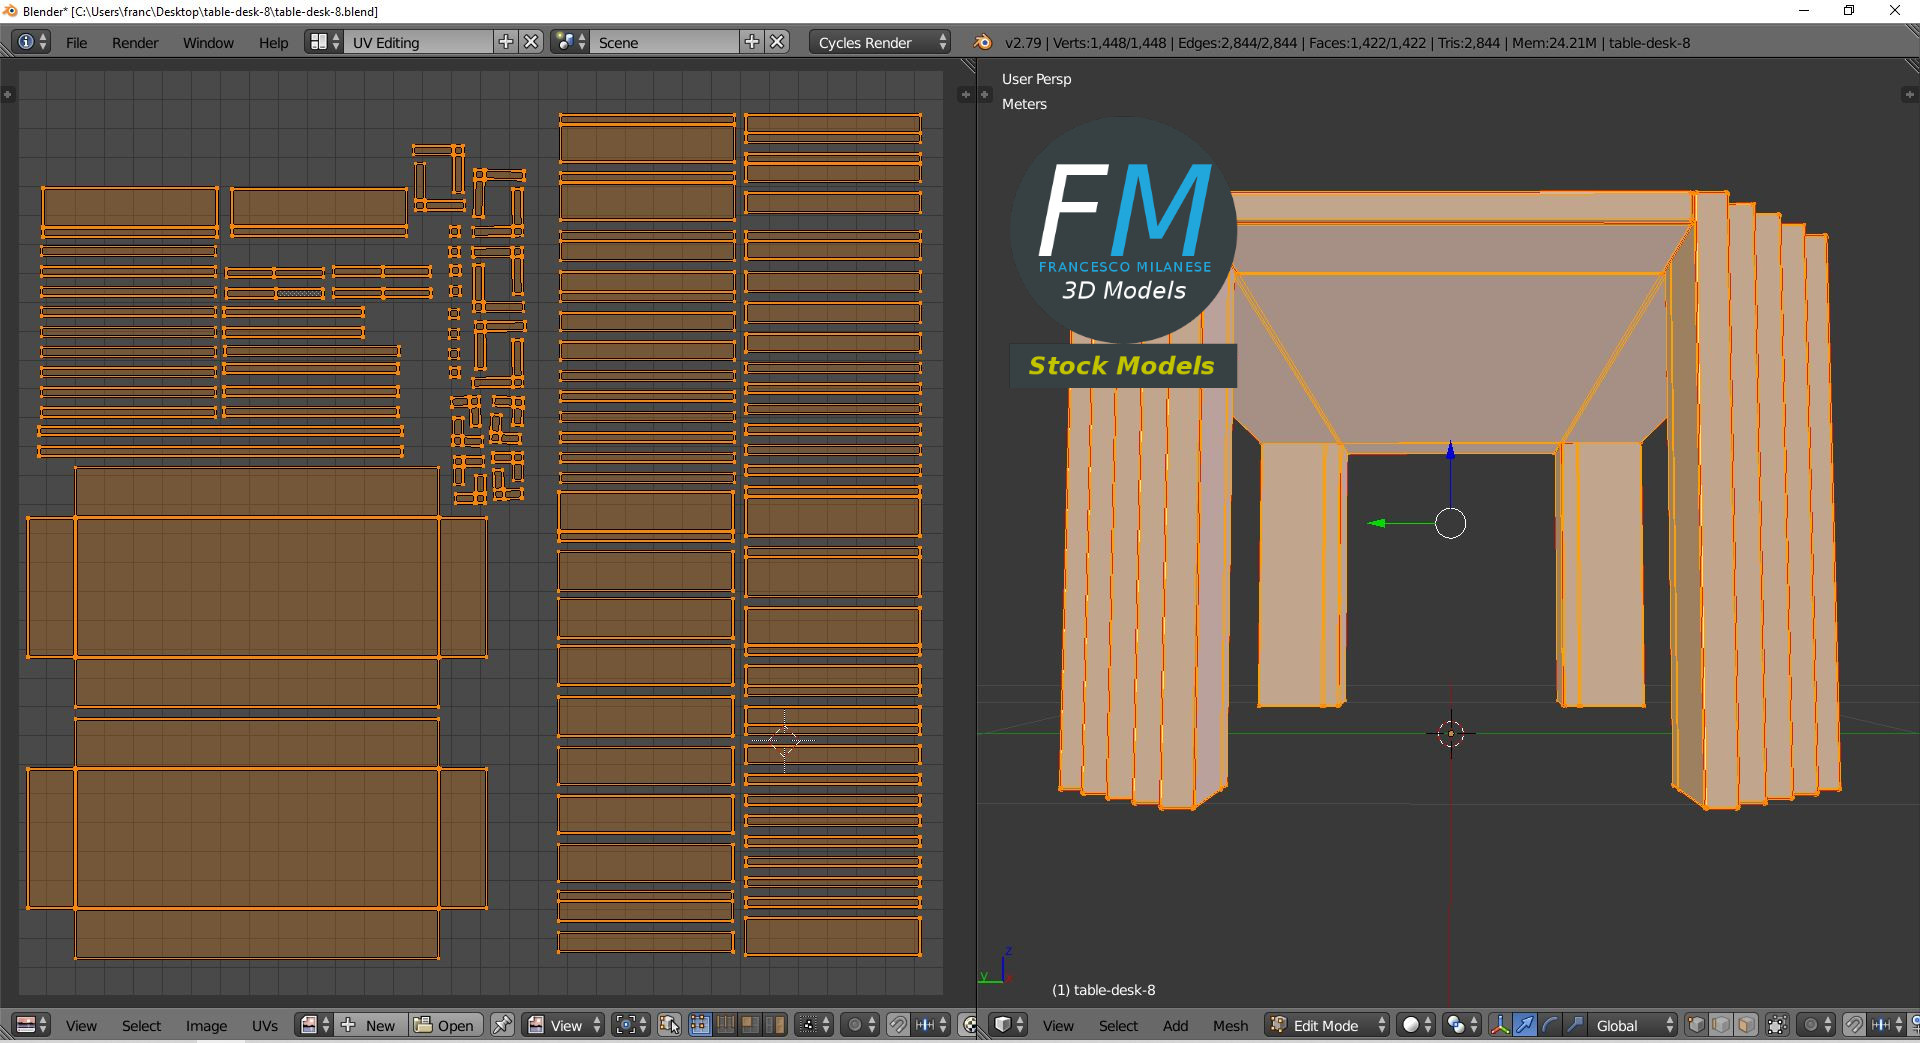Open the 3D viewport Select menu
The height and width of the screenshot is (1043, 1920).
pyautogui.click(x=1118, y=1026)
